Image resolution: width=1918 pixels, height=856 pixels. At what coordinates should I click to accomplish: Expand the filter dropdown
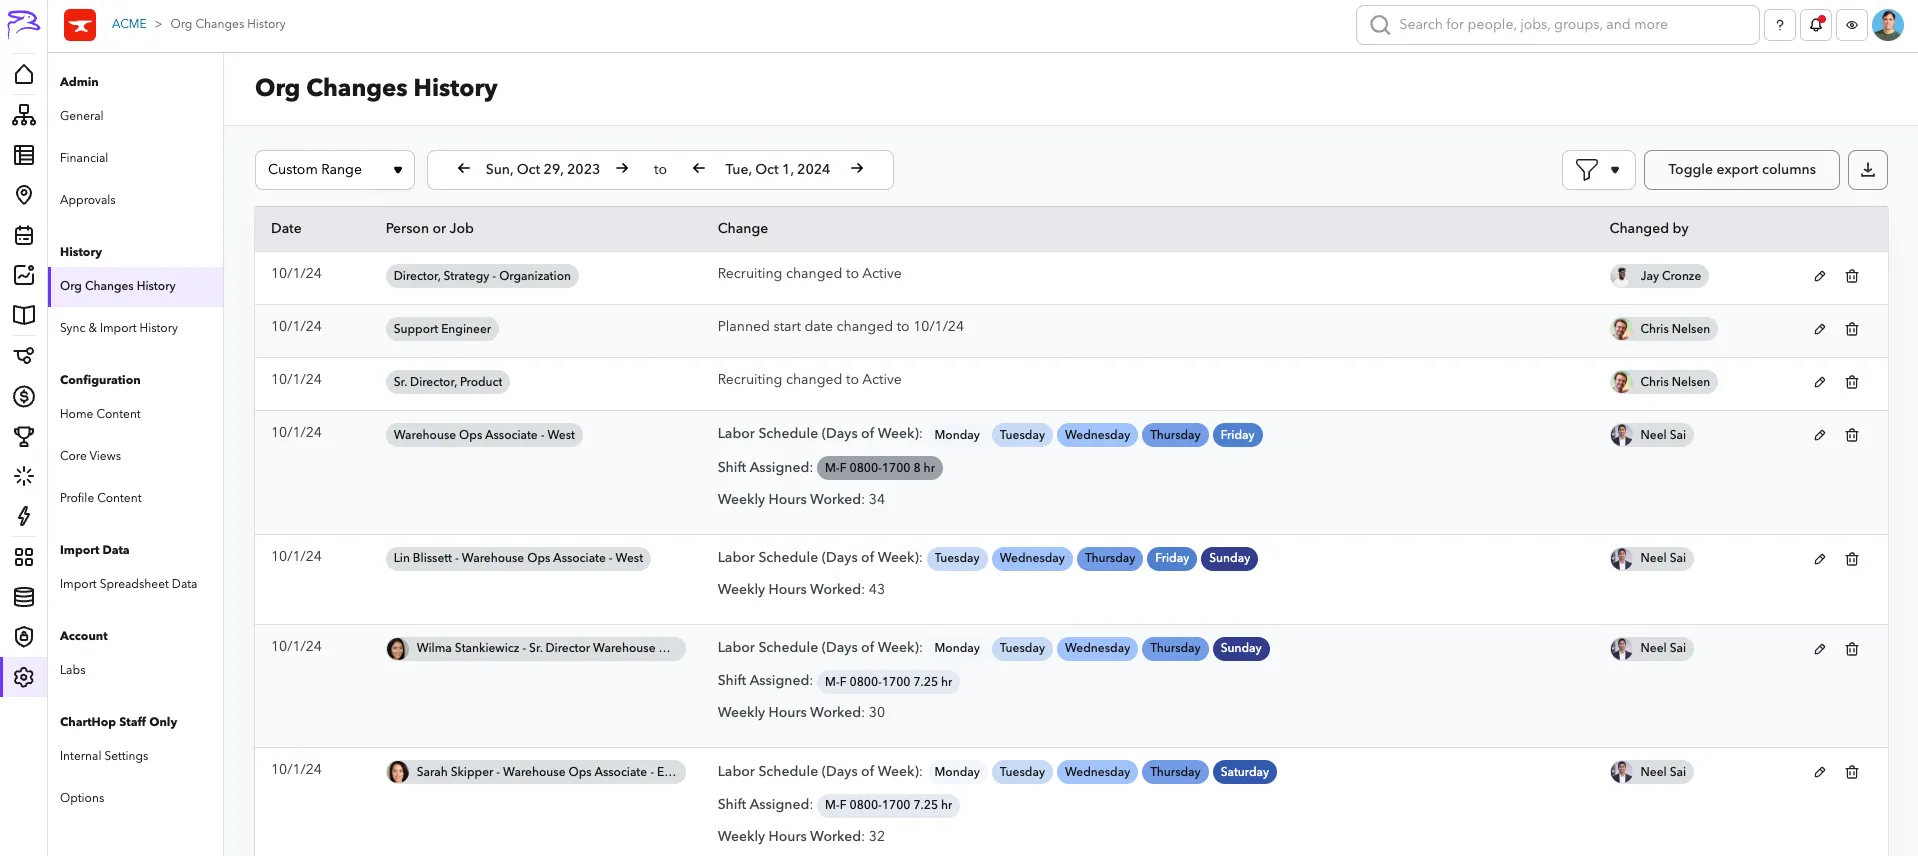click(1599, 170)
